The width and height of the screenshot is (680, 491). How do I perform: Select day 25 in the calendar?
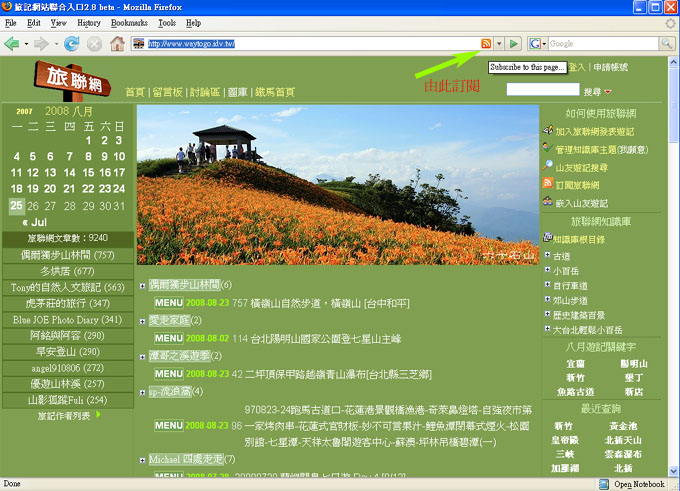16,205
